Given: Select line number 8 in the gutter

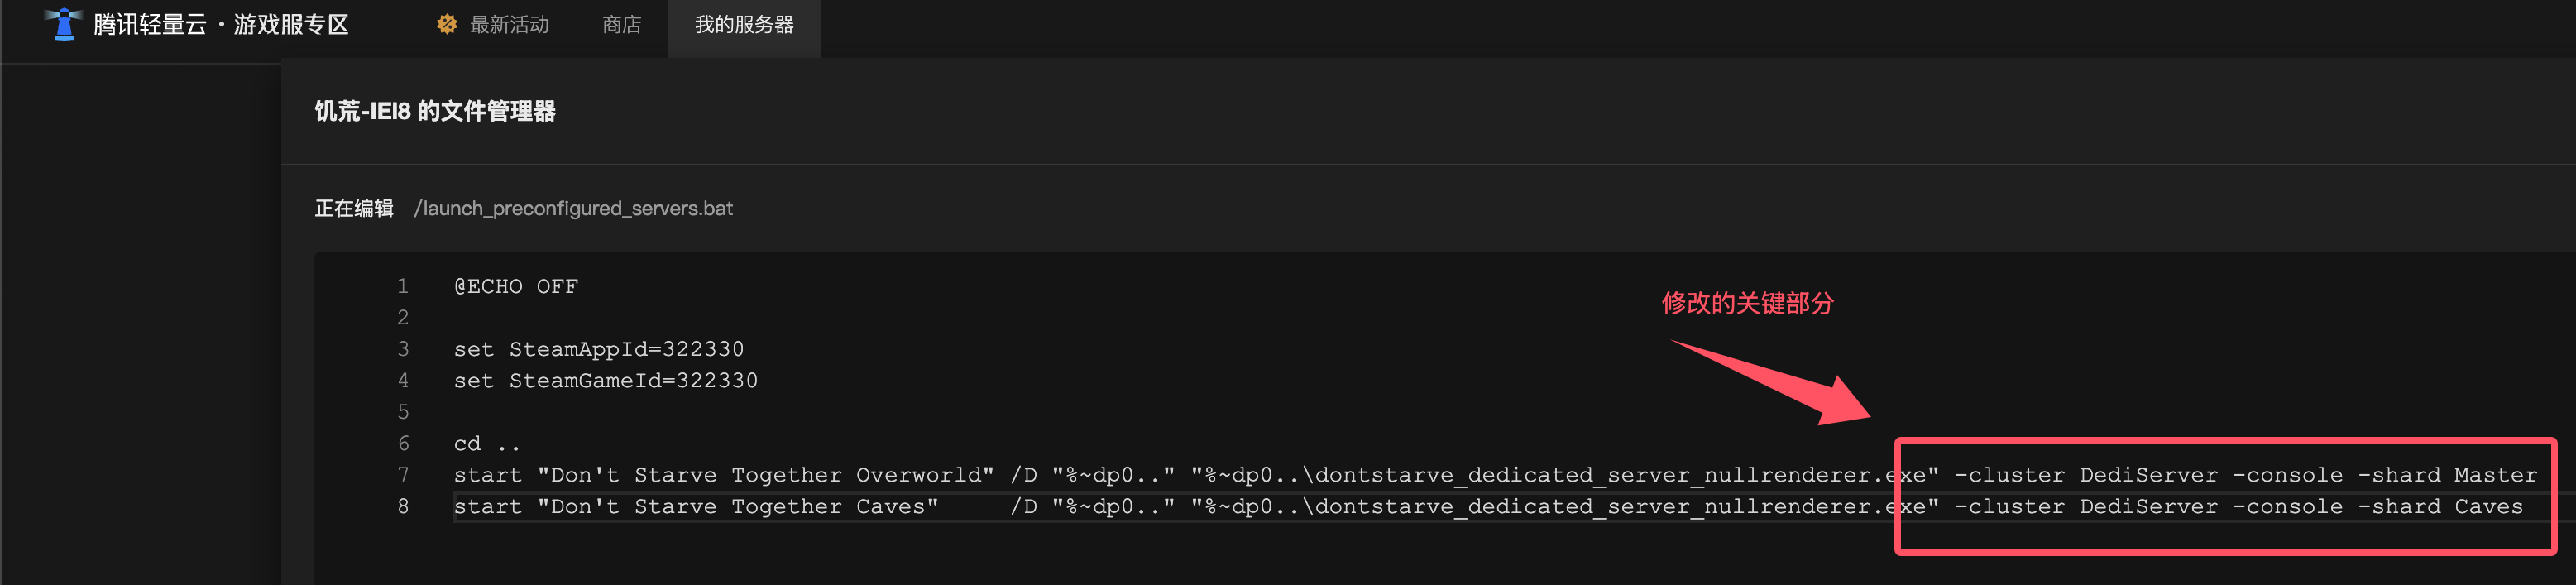Looking at the screenshot, I should coord(403,506).
